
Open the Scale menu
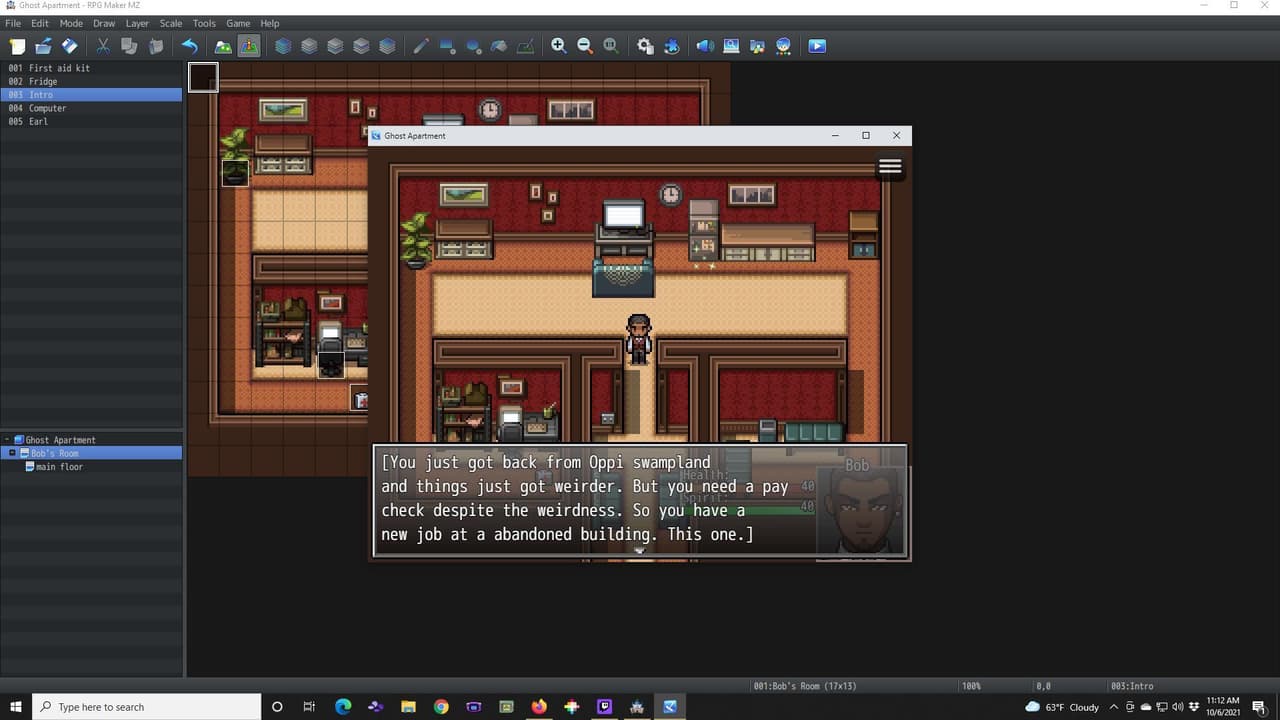coord(171,23)
